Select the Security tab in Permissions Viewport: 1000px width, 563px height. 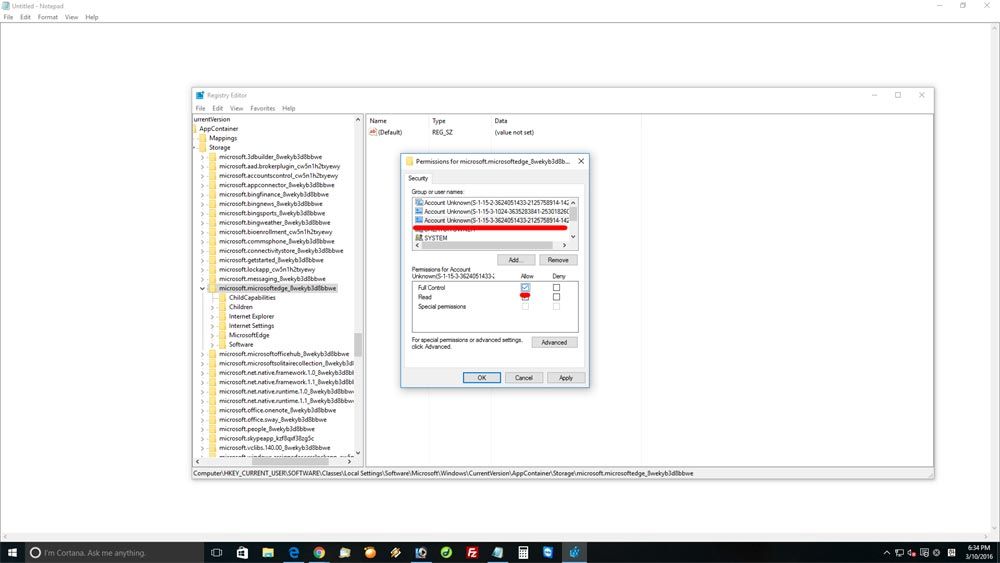(418, 179)
